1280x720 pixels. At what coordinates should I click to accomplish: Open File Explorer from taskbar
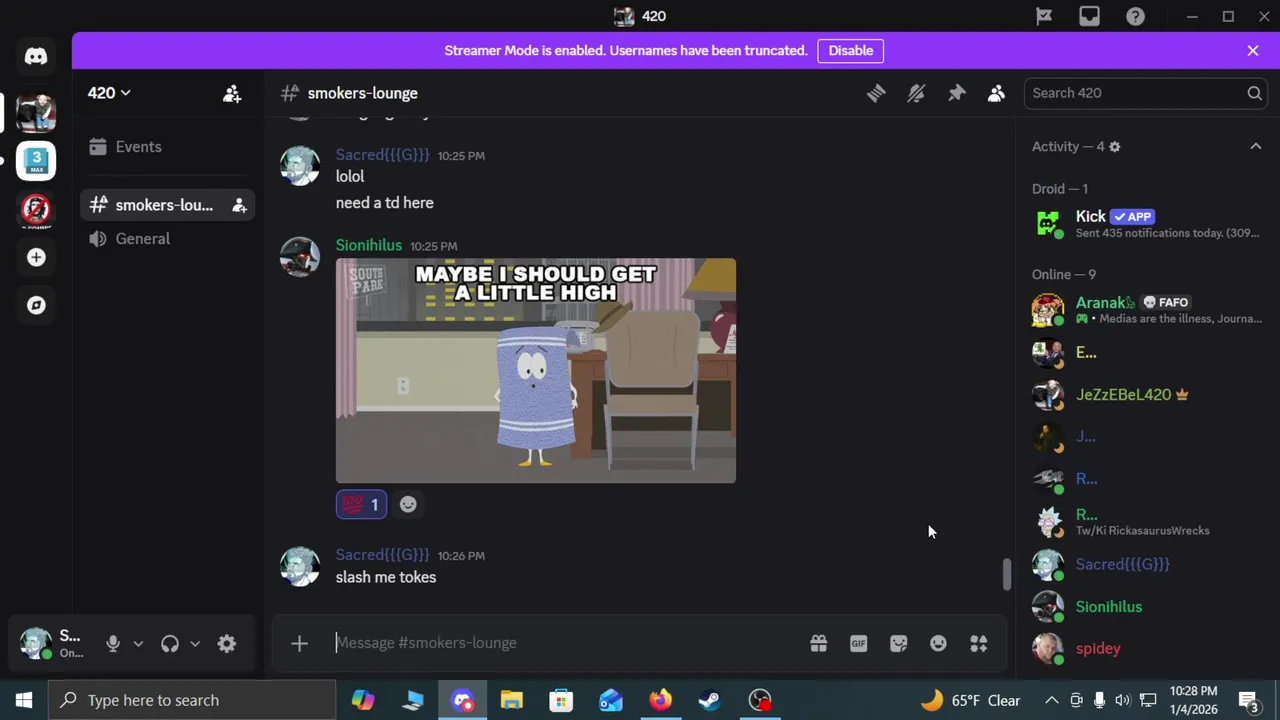pos(511,700)
